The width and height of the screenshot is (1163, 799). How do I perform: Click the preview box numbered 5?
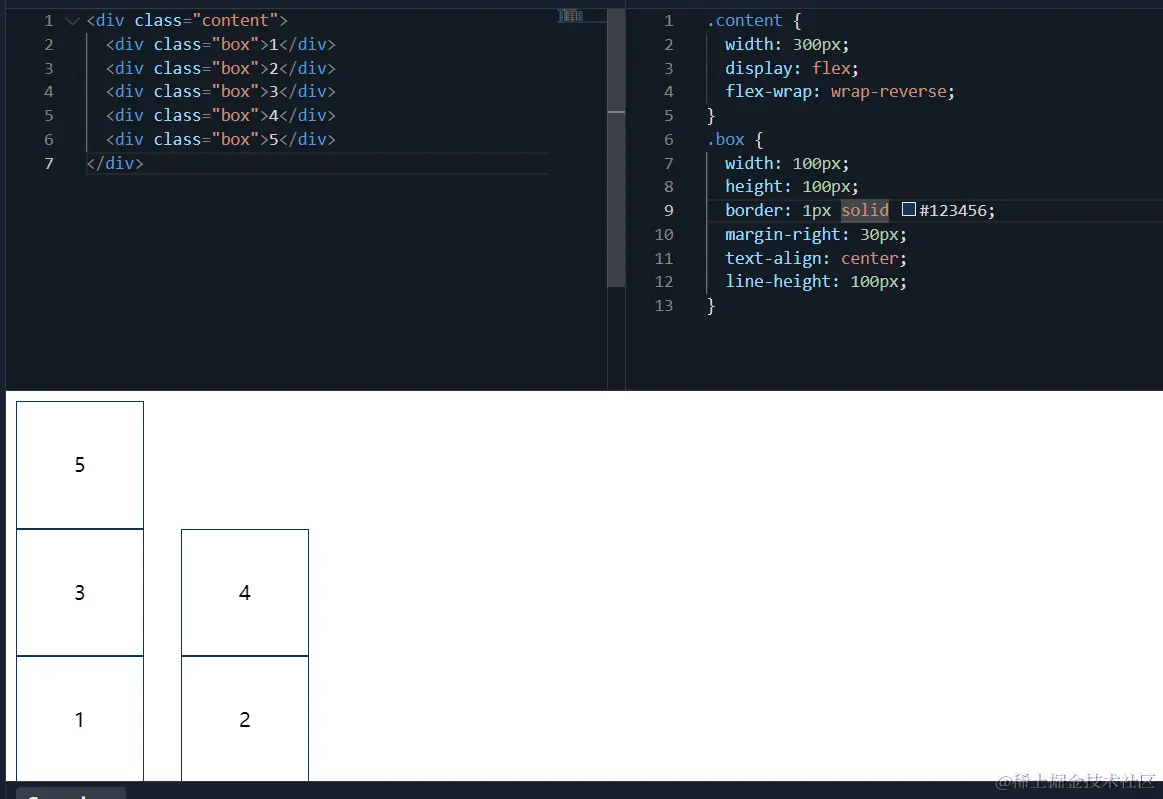pyautogui.click(x=80, y=465)
